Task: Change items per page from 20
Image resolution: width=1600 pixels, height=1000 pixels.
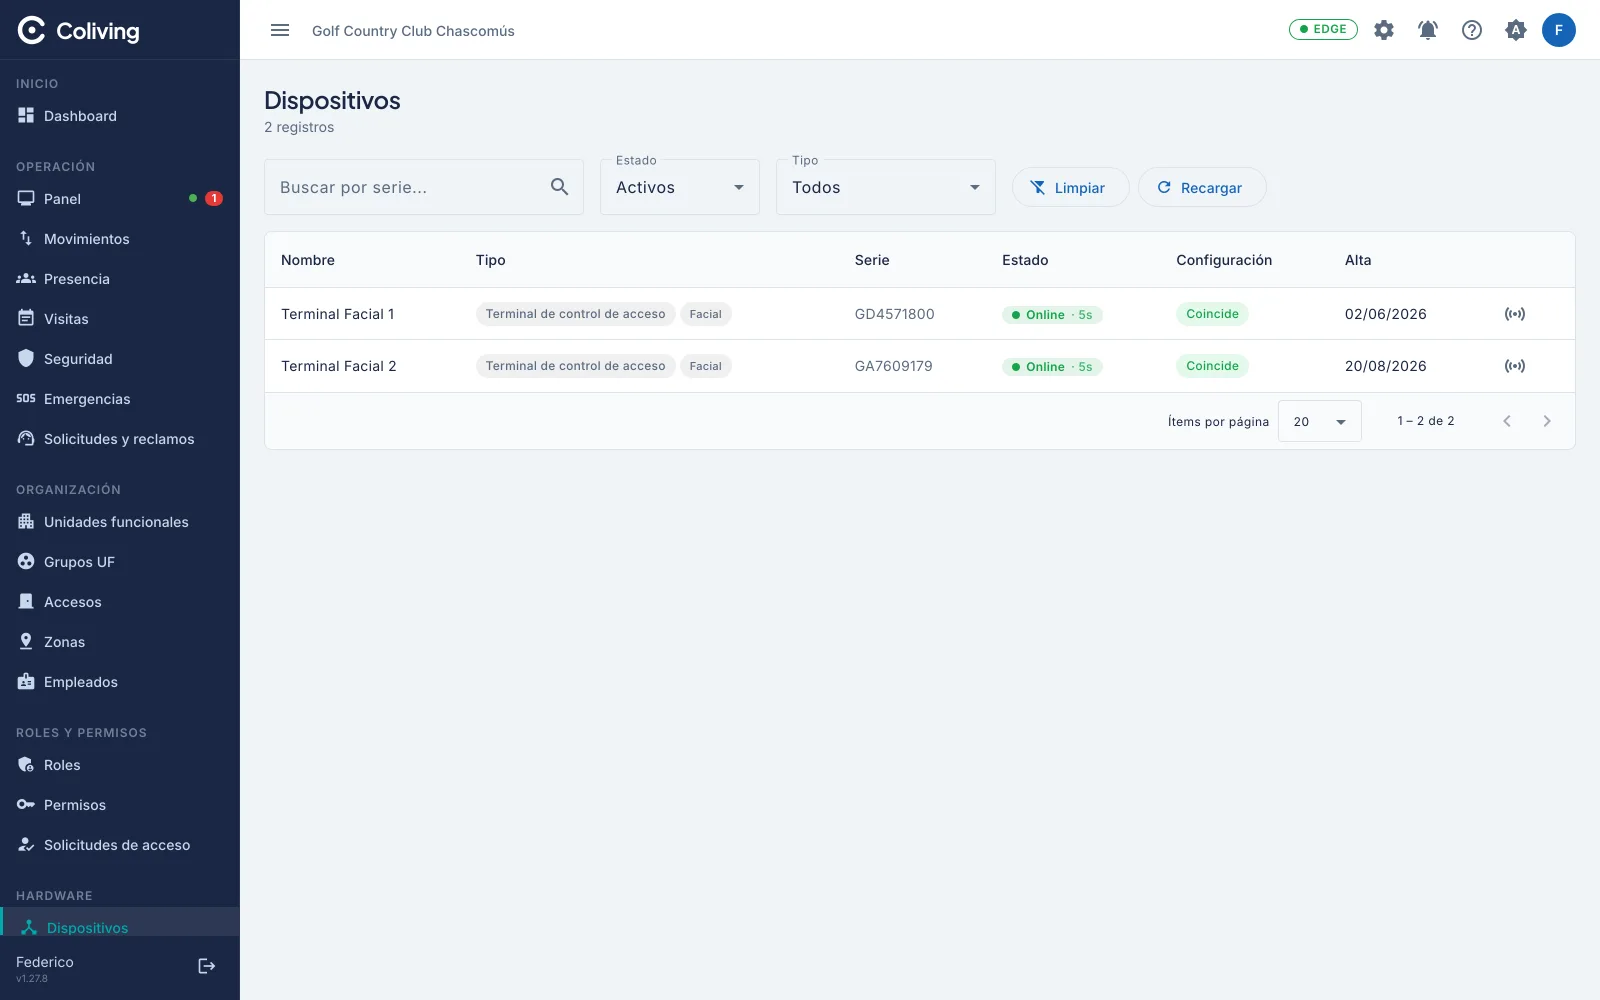Action: (x=1320, y=421)
